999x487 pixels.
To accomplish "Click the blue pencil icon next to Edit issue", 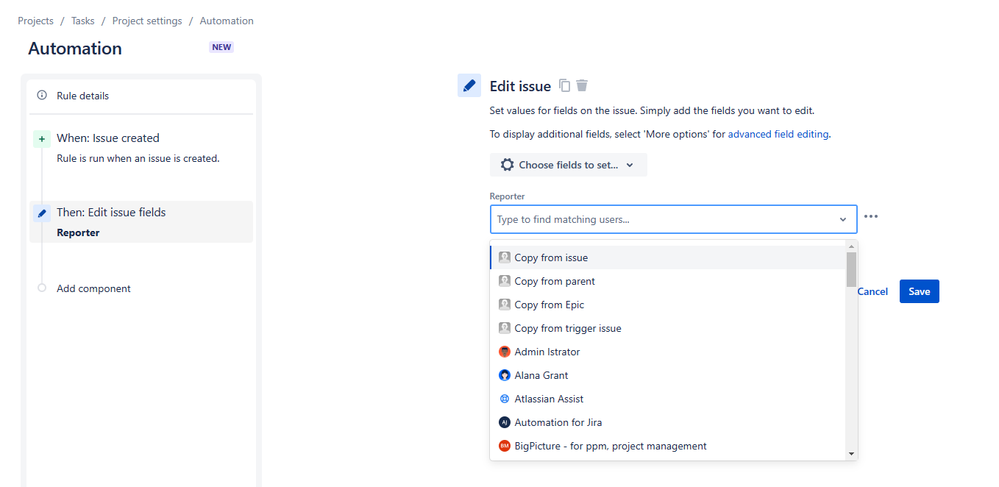I will 469,85.
